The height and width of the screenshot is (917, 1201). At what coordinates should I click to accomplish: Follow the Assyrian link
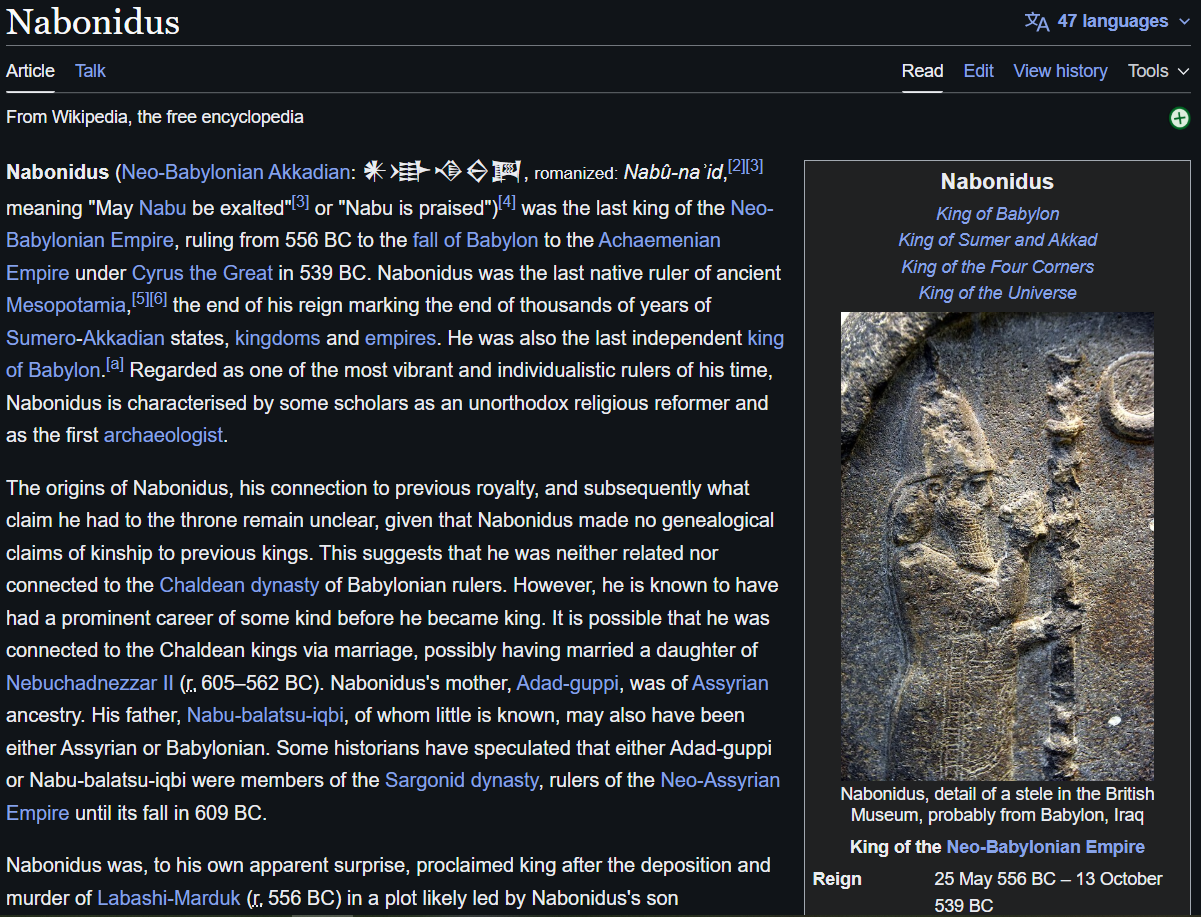click(730, 683)
